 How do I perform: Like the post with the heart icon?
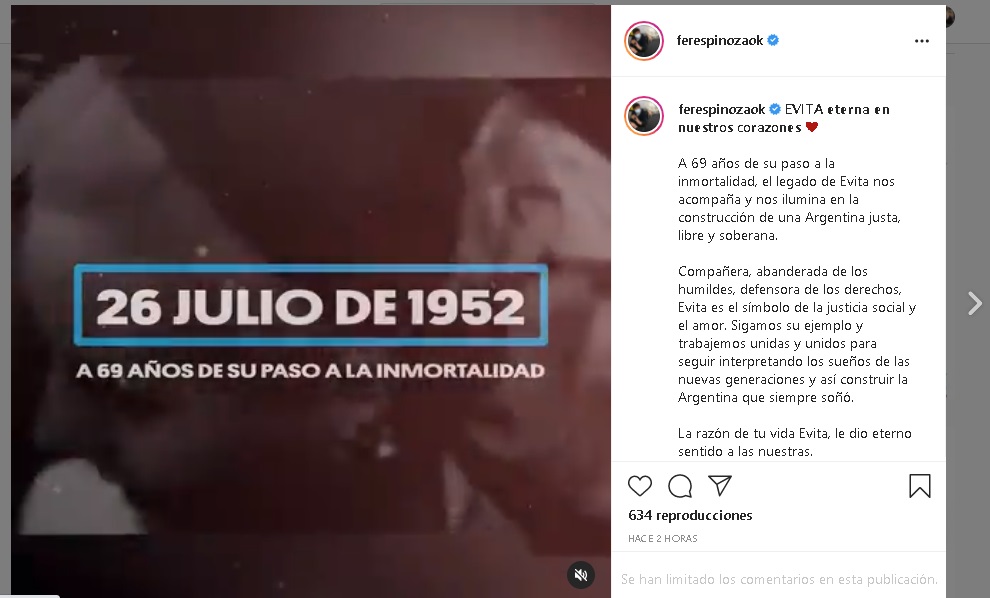click(x=640, y=486)
